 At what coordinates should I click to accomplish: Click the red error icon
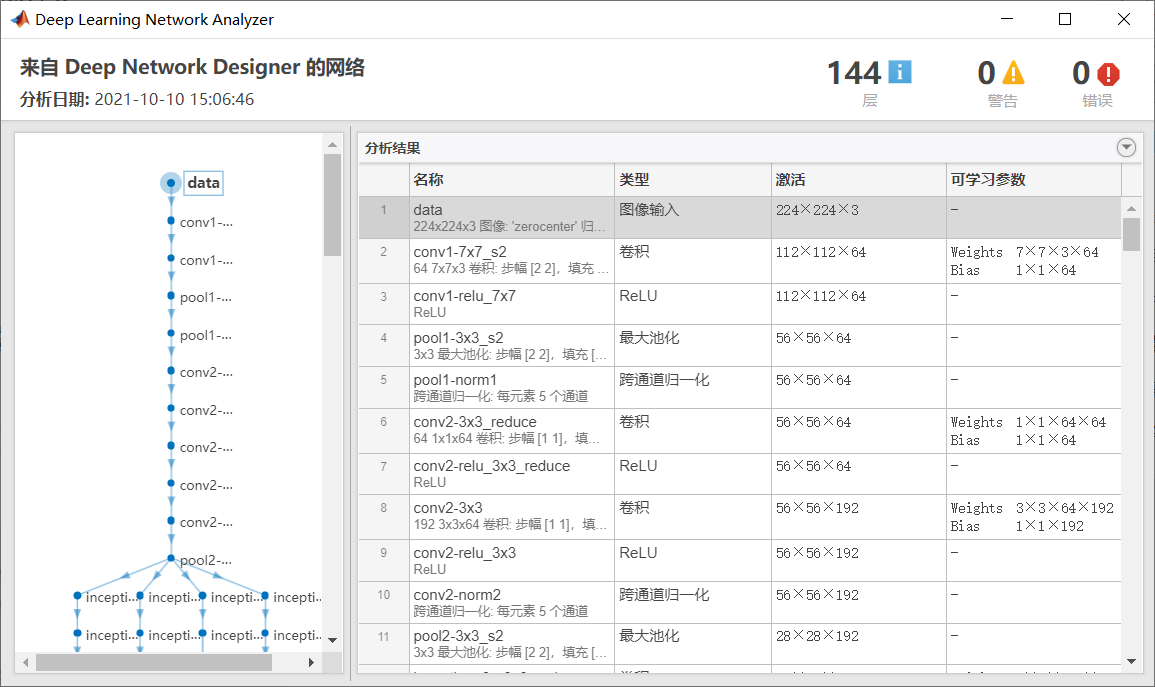point(1108,74)
